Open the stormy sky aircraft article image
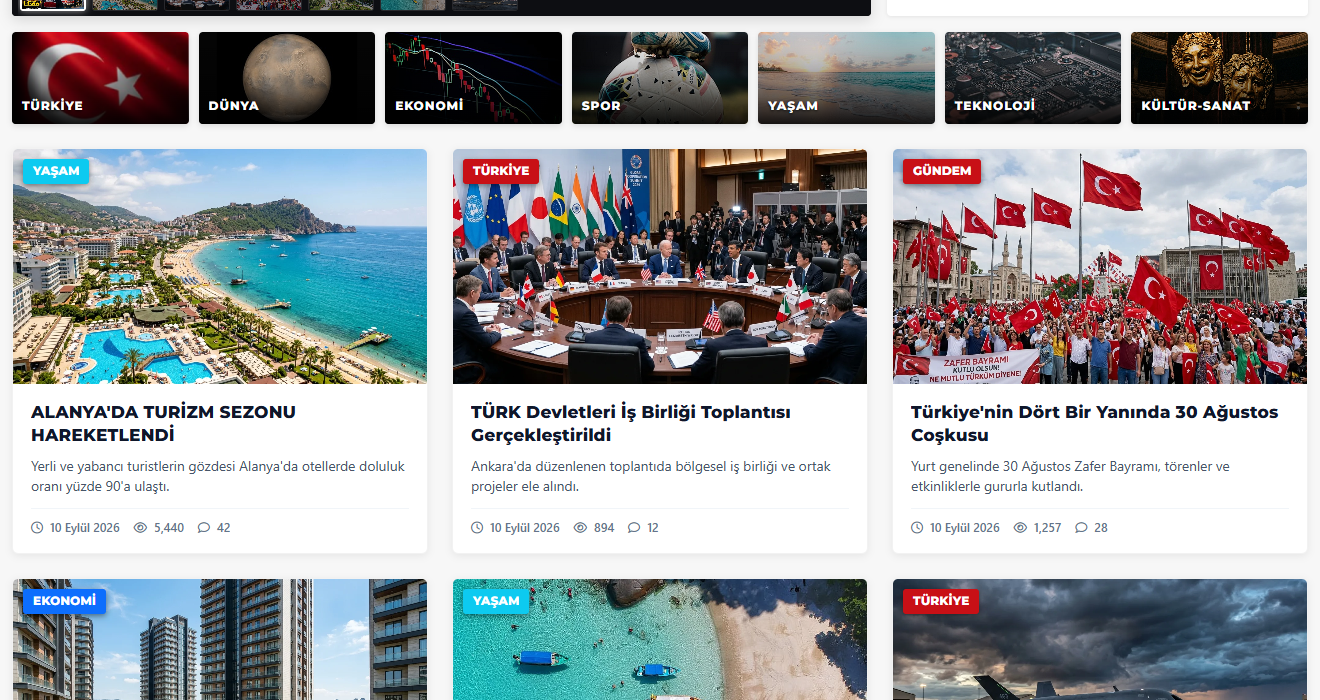The image size is (1320, 700). pyautogui.click(x=1100, y=640)
